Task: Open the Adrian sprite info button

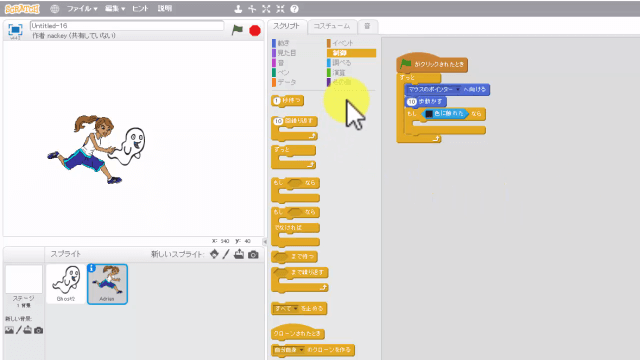Action: (92, 268)
